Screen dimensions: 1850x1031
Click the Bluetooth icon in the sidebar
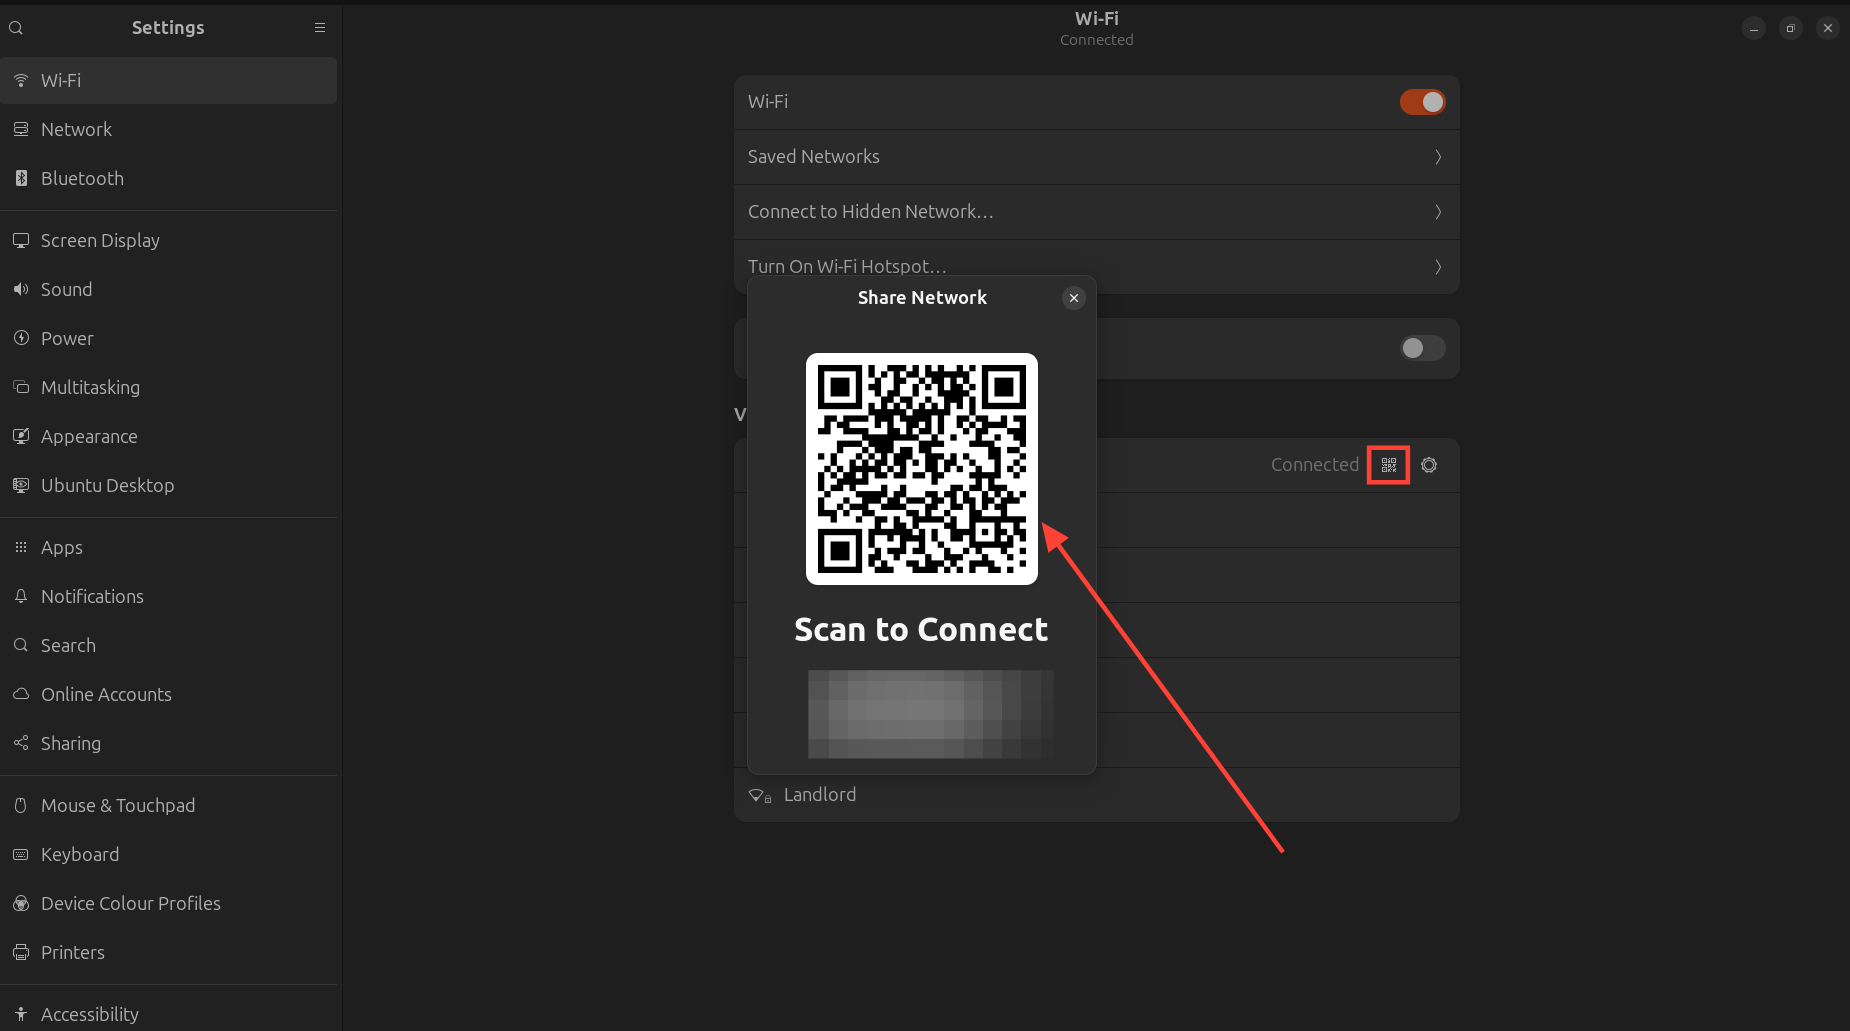click(21, 178)
